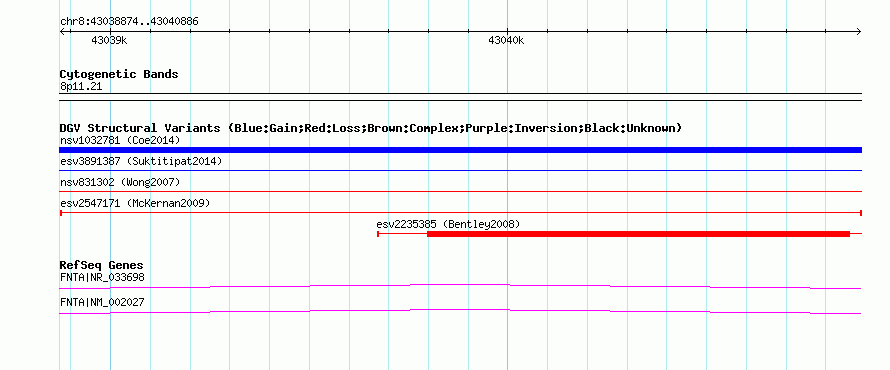
Task: Click the red nsv831302 loss line
Action: click(x=460, y=191)
